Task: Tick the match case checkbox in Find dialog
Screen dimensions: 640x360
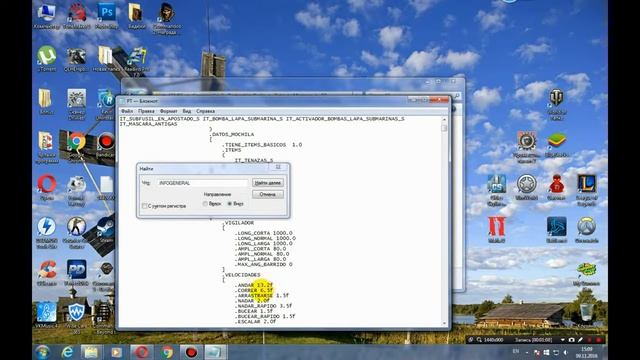Action: (144, 206)
